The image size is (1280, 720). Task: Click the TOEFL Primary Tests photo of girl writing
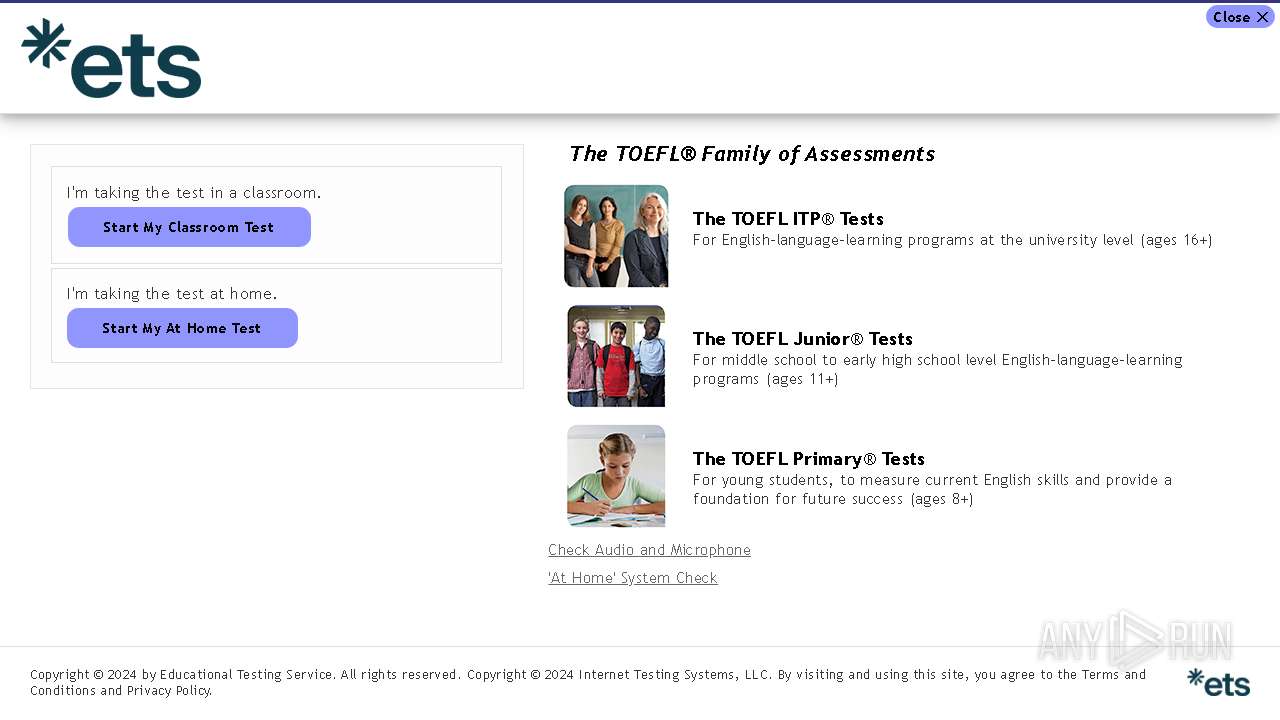coord(616,476)
